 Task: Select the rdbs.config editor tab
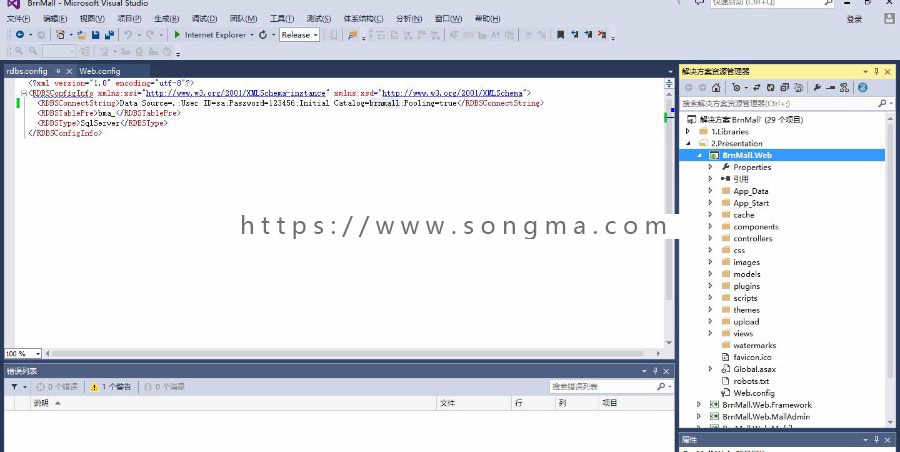(27, 71)
